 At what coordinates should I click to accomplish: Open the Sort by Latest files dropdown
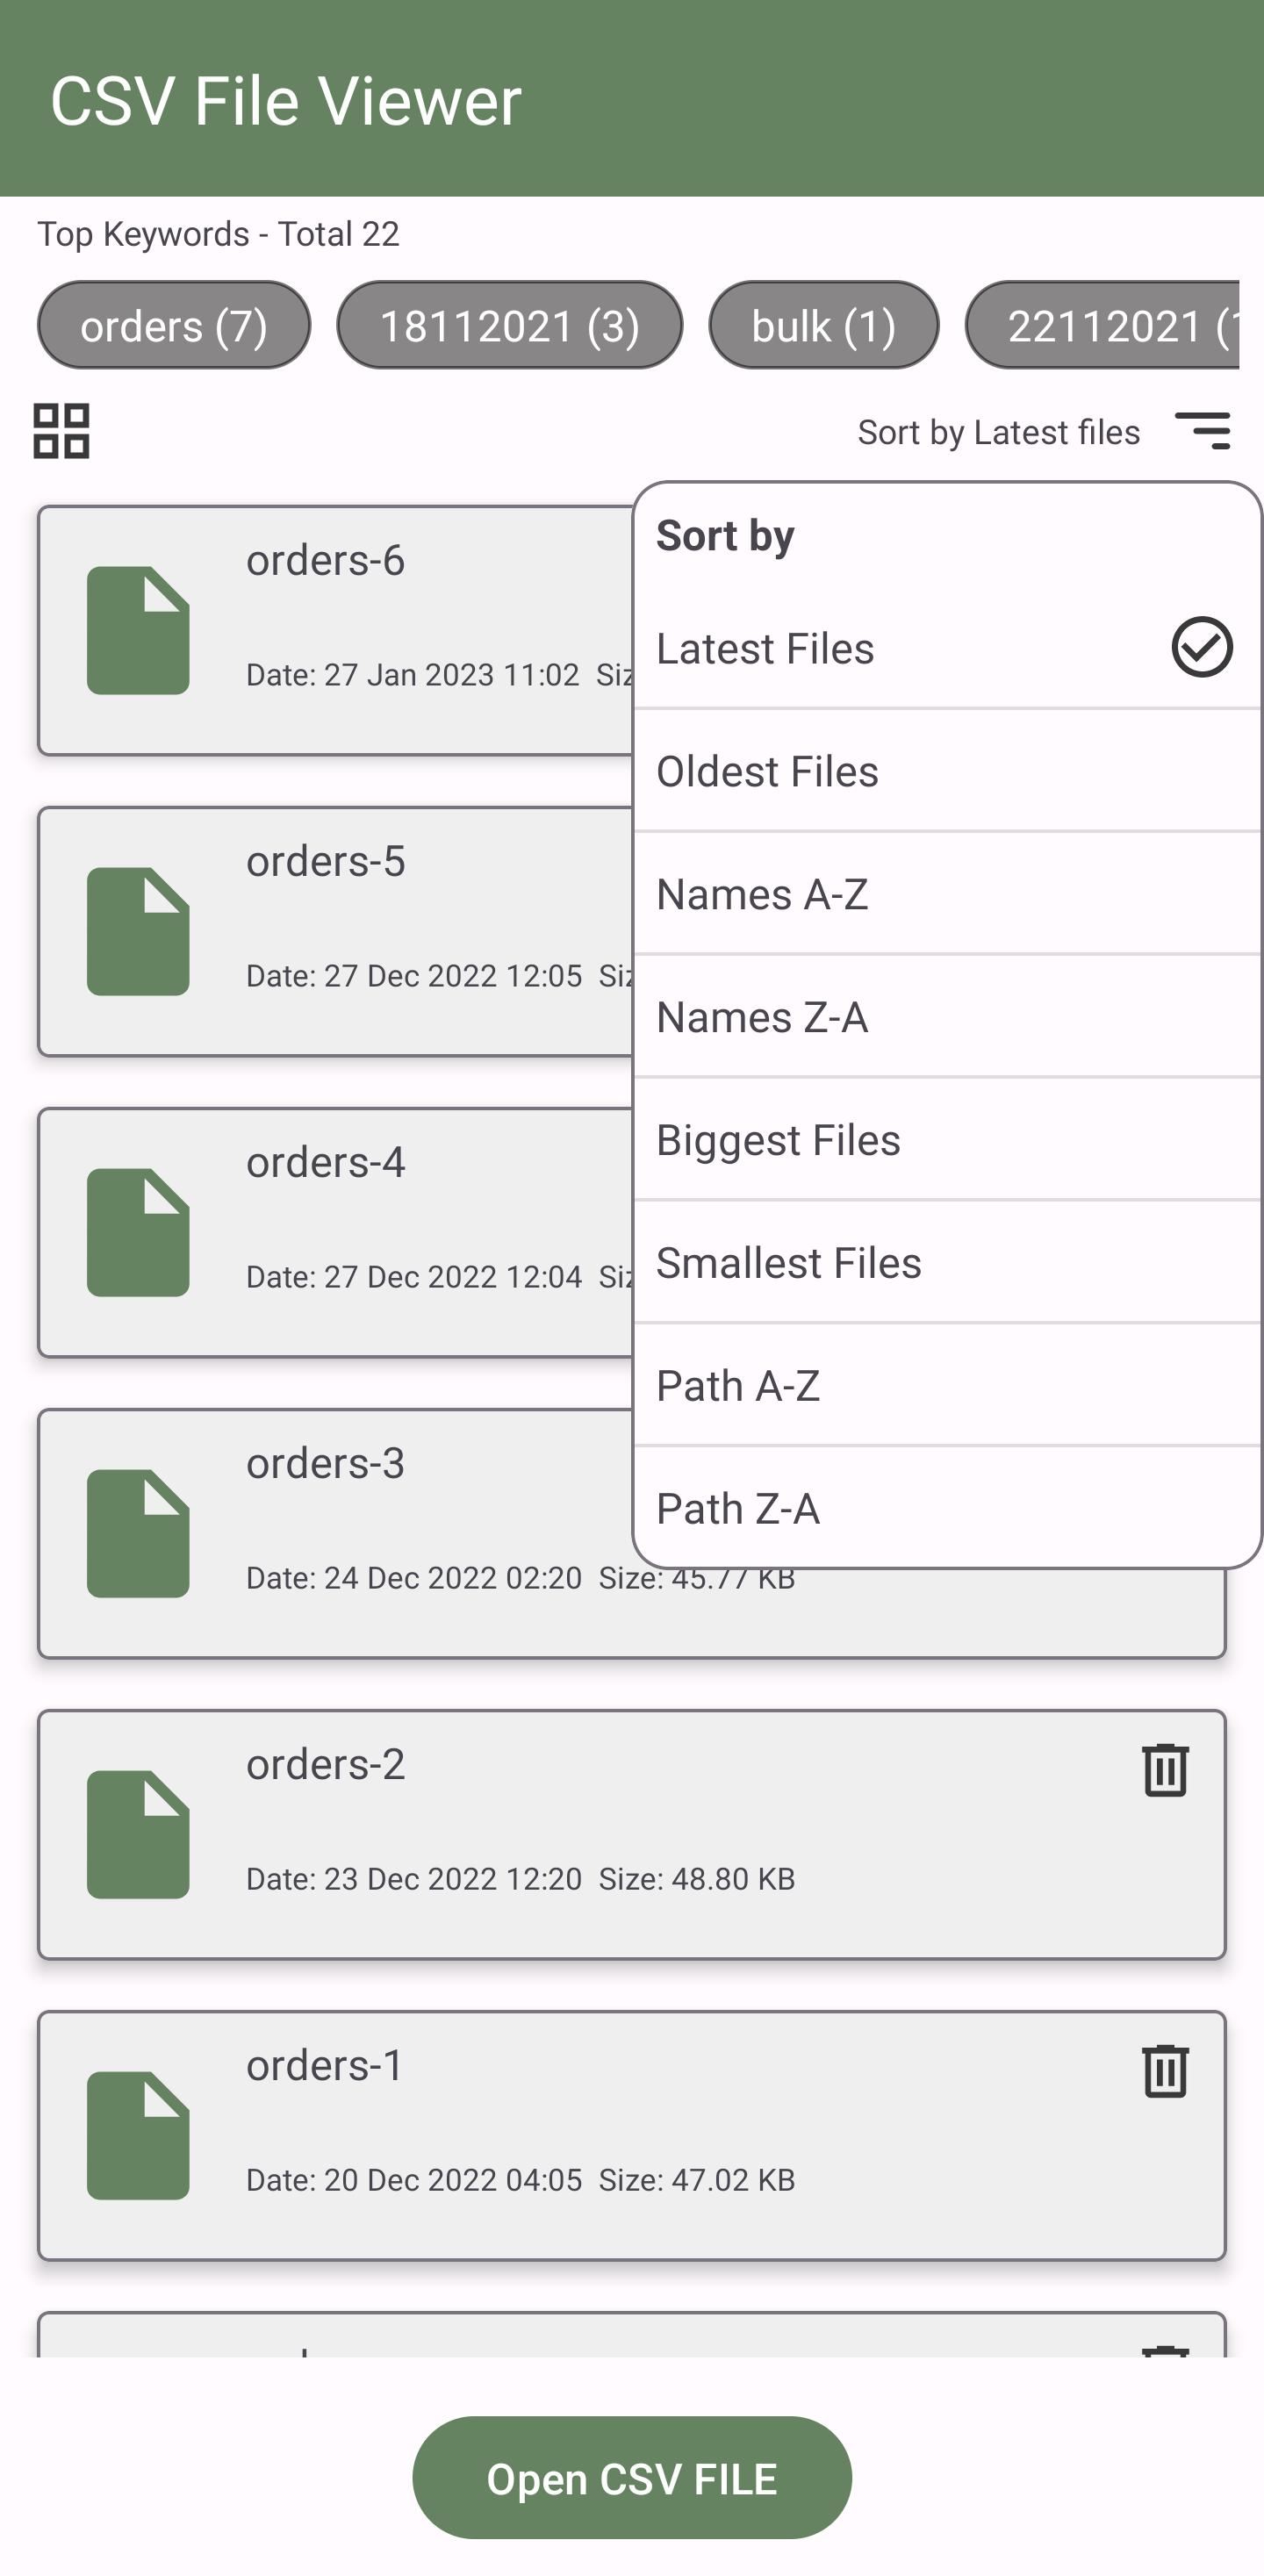point(998,432)
